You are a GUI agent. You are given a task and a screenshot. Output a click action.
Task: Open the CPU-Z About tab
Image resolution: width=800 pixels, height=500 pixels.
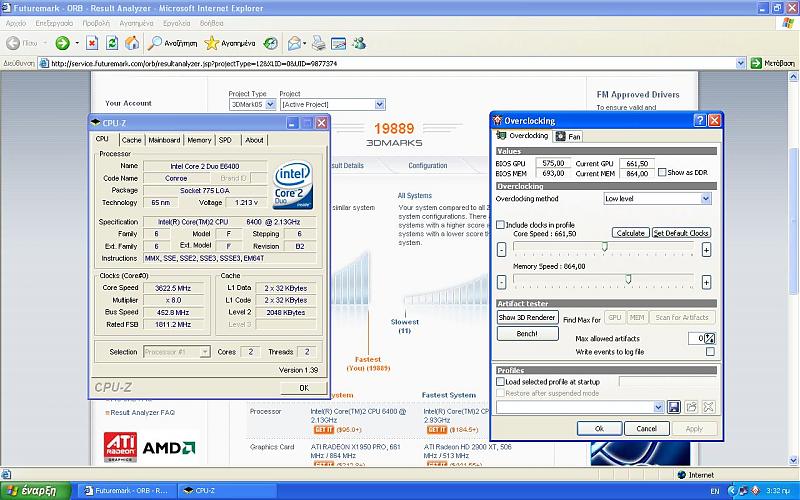coord(254,140)
